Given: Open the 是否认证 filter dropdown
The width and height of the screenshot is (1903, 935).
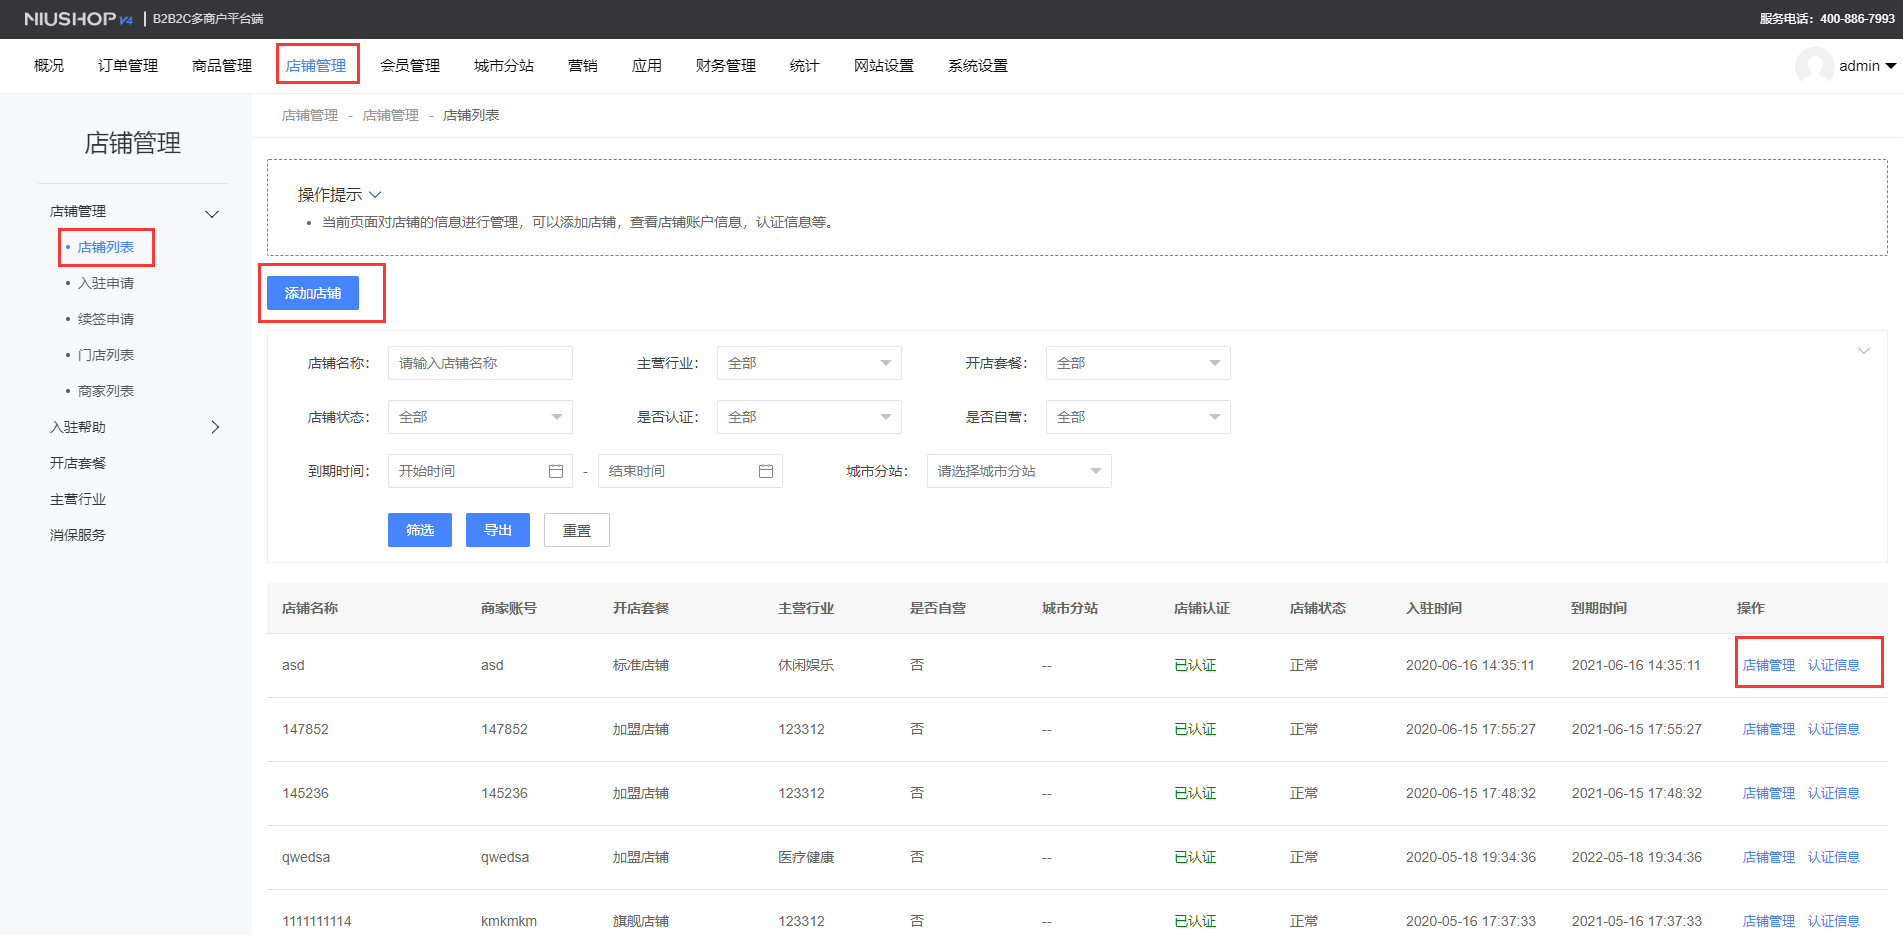Looking at the screenshot, I should pyautogui.click(x=809, y=417).
